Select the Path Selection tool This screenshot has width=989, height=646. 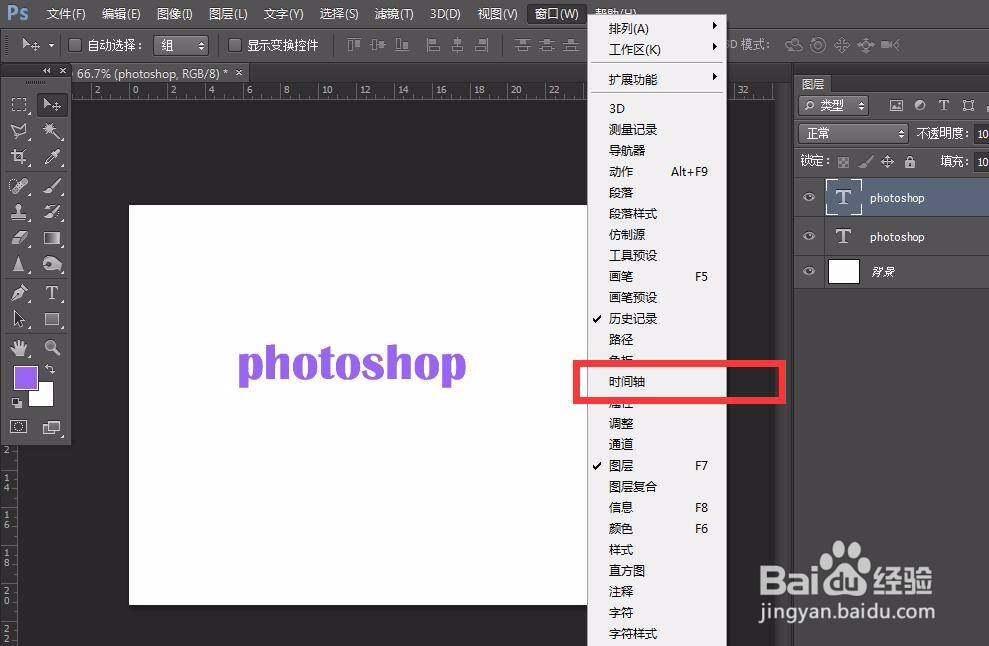19,319
